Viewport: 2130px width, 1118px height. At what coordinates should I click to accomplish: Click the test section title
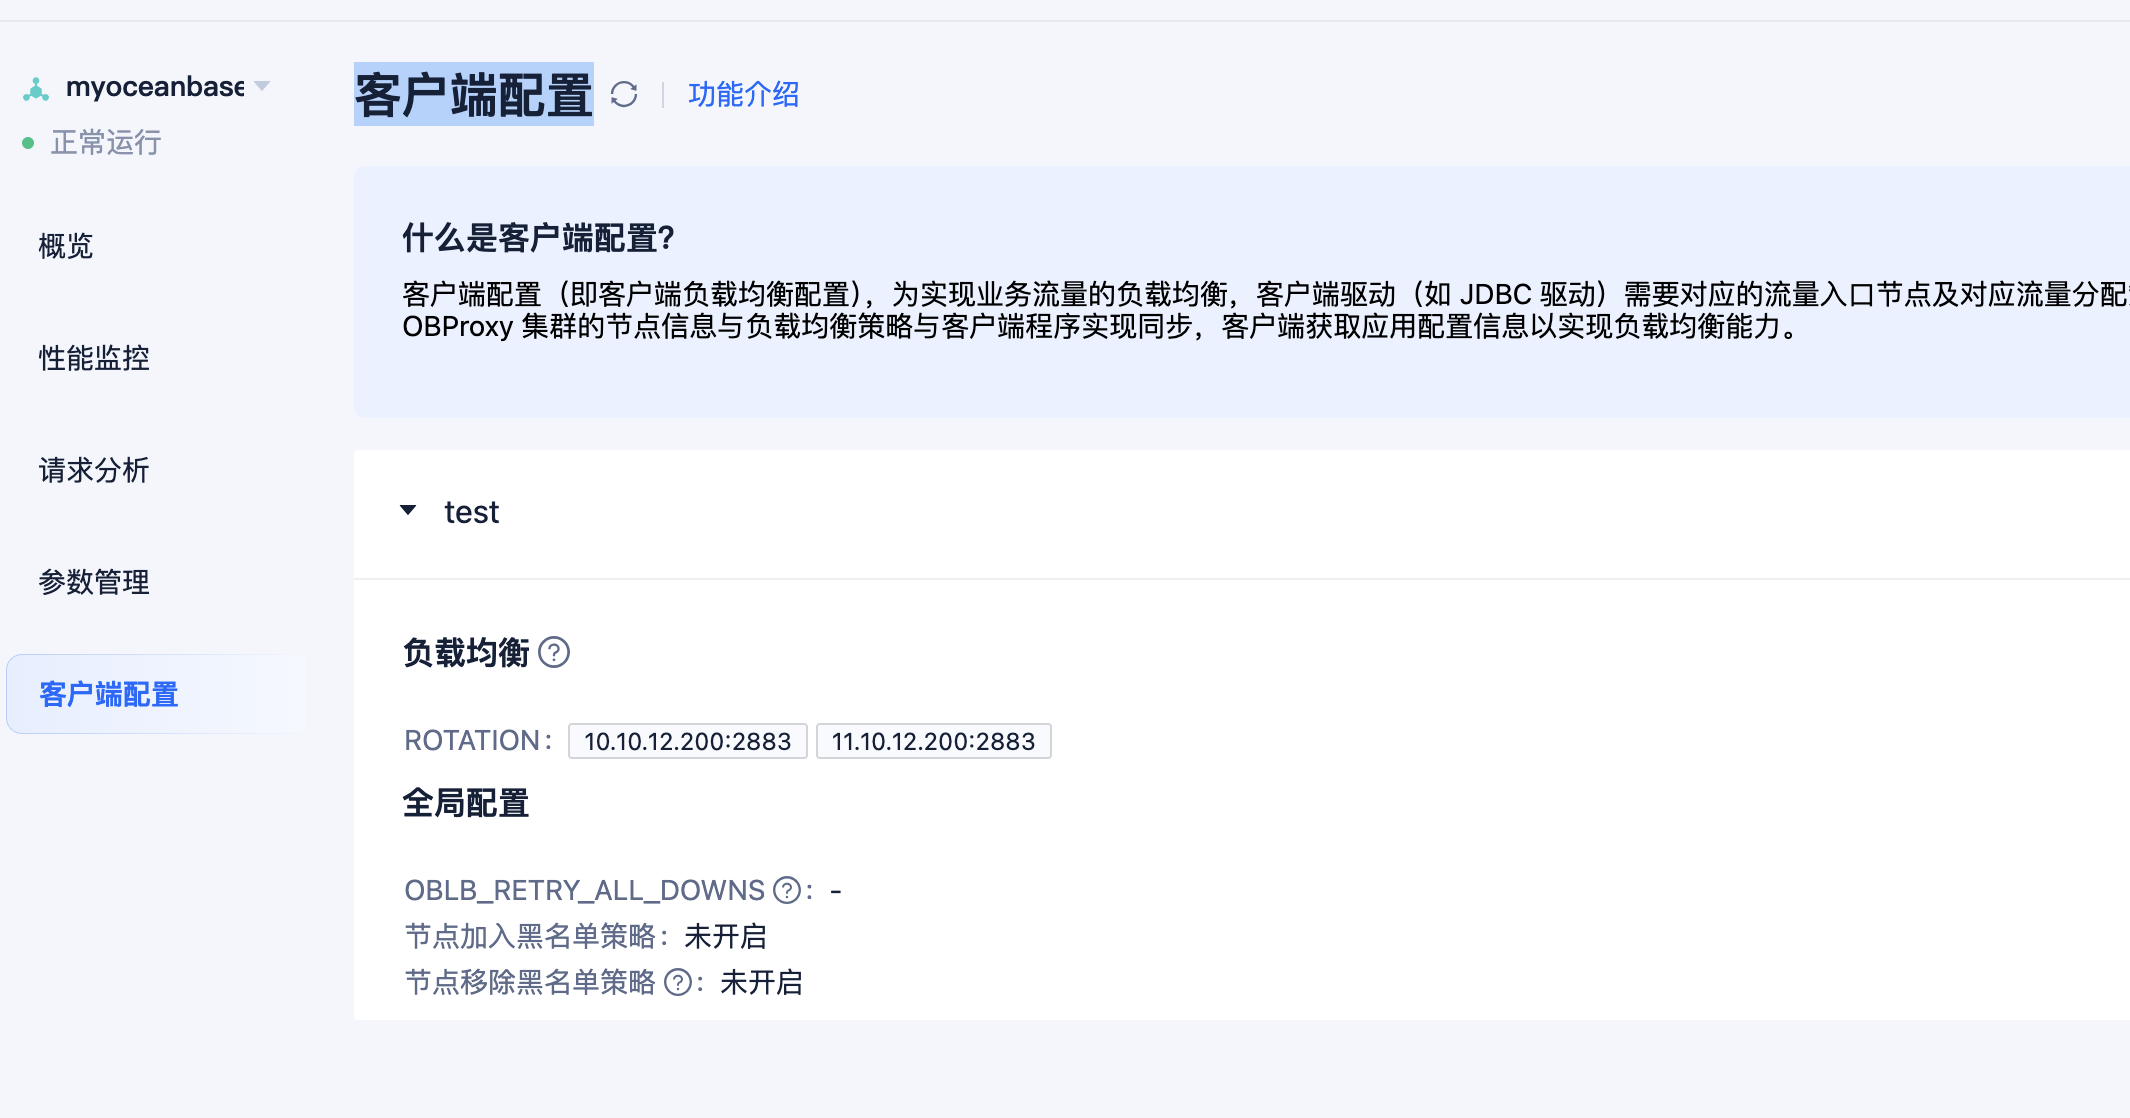[471, 512]
